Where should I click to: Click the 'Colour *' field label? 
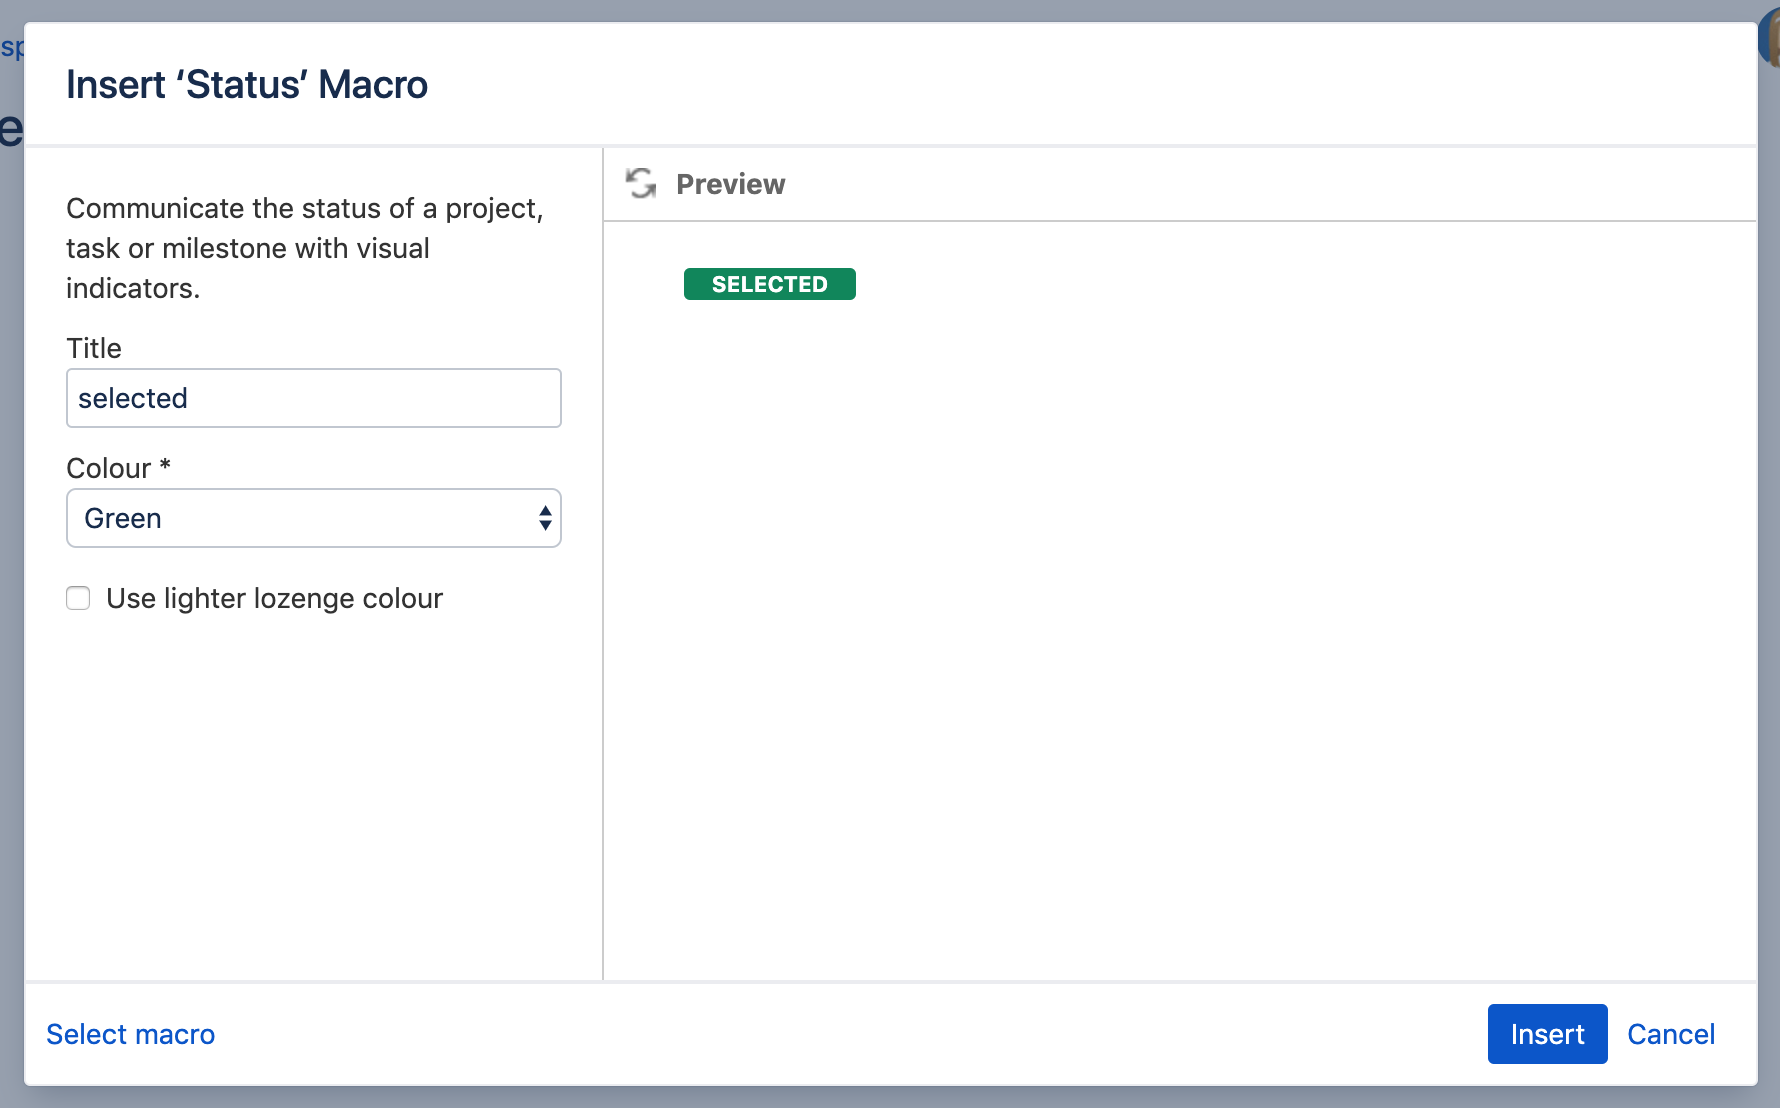coord(118,468)
